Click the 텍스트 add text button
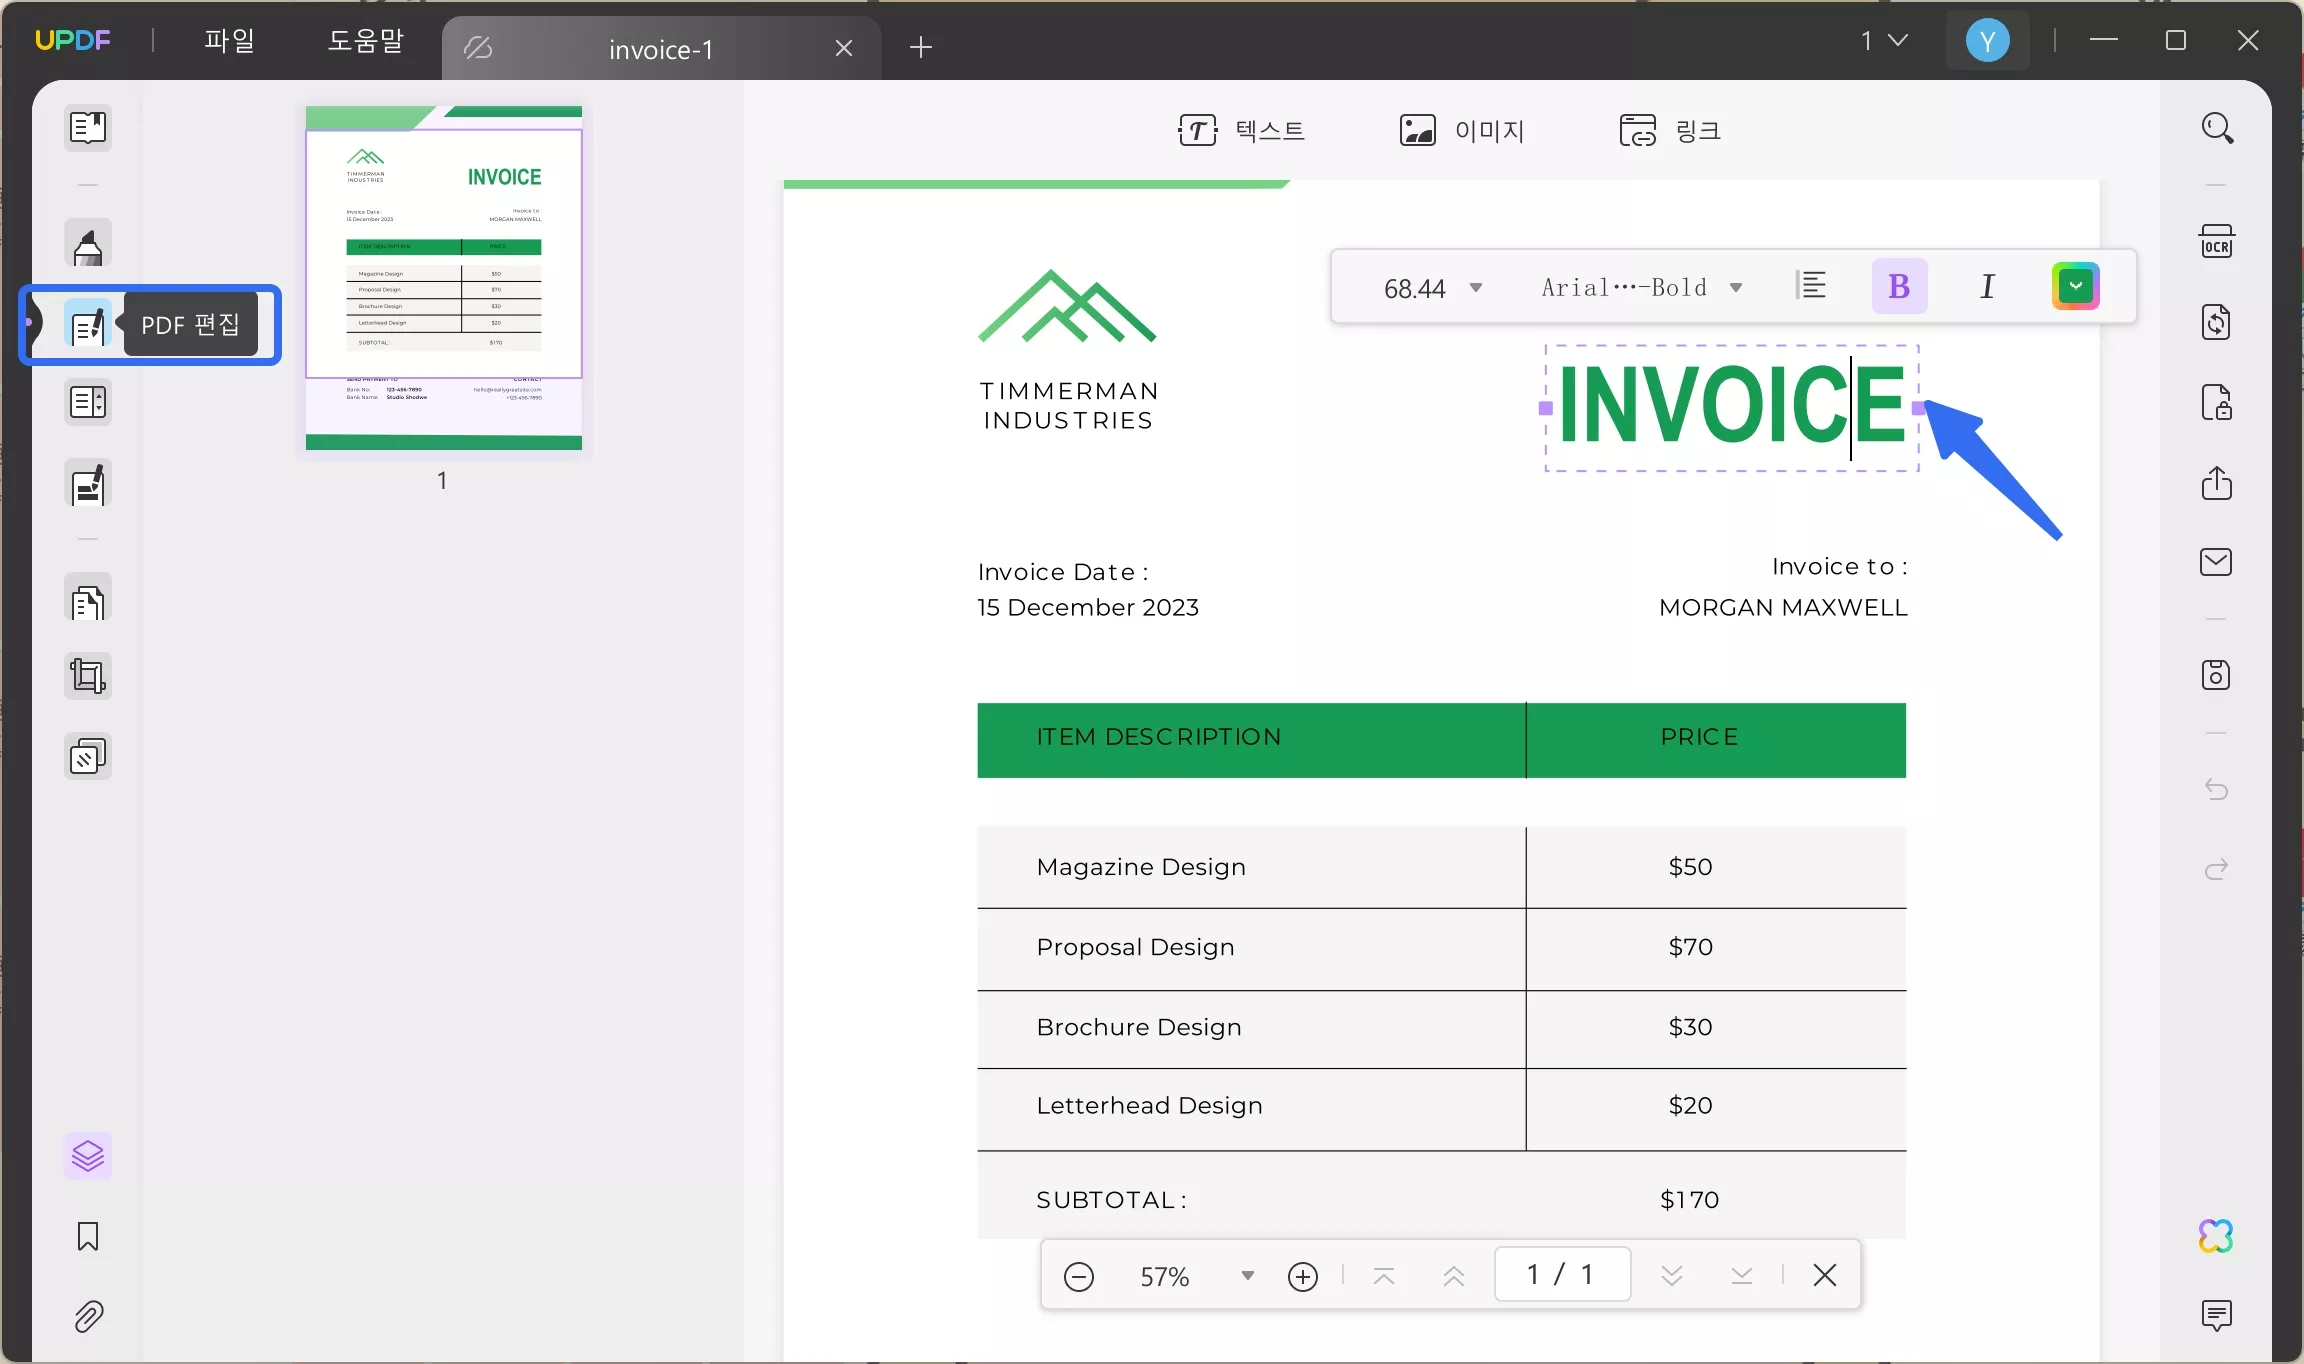 click(x=1241, y=130)
